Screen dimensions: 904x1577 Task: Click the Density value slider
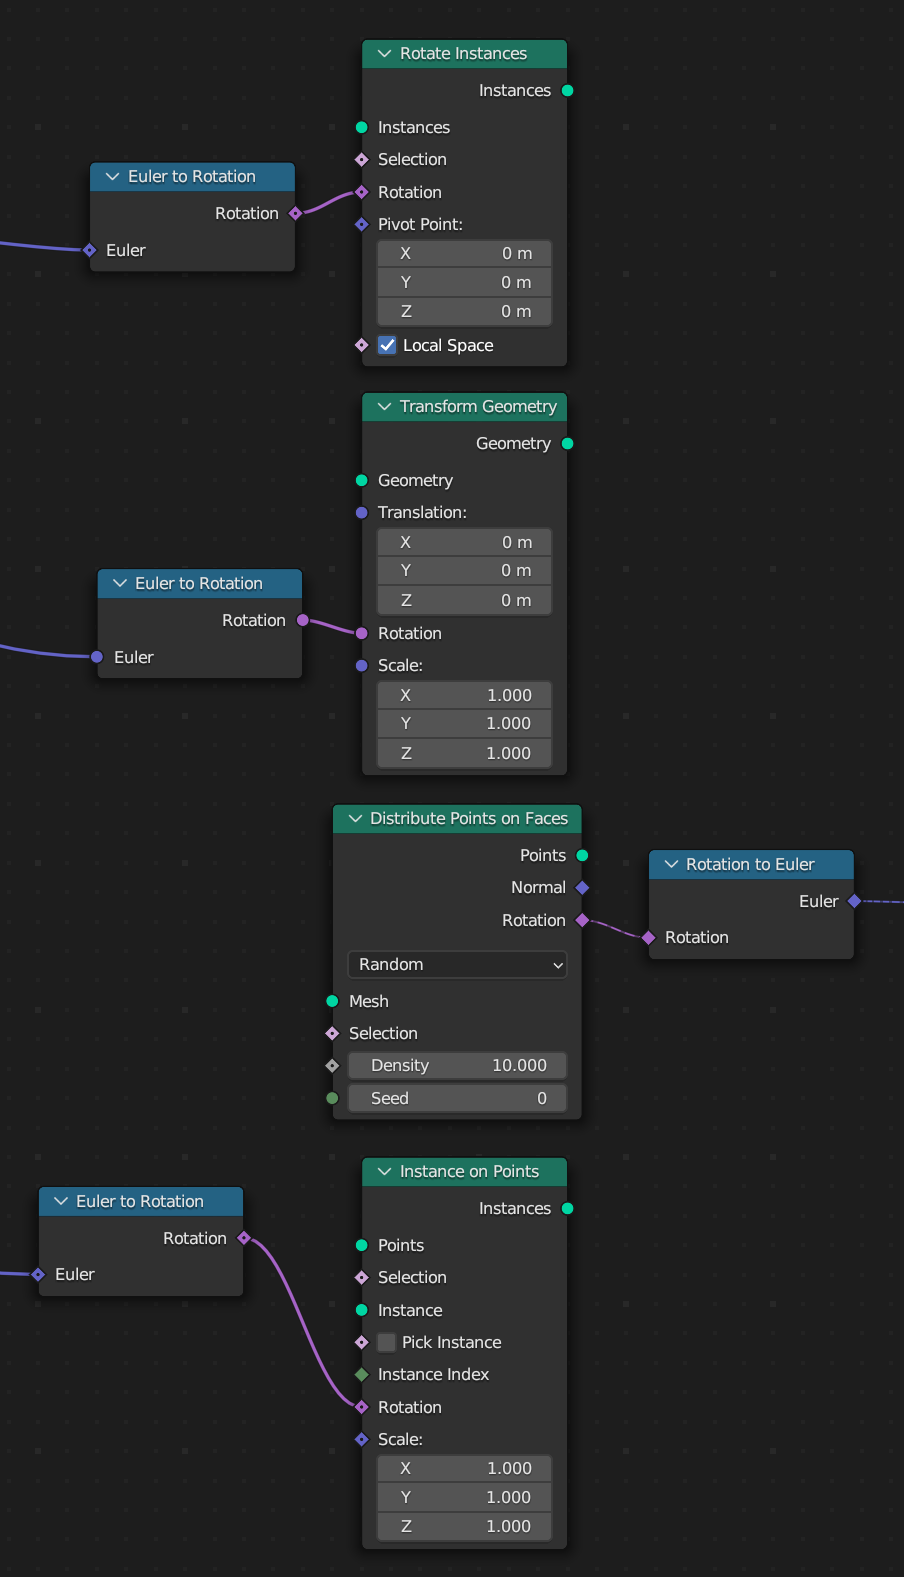point(457,1066)
